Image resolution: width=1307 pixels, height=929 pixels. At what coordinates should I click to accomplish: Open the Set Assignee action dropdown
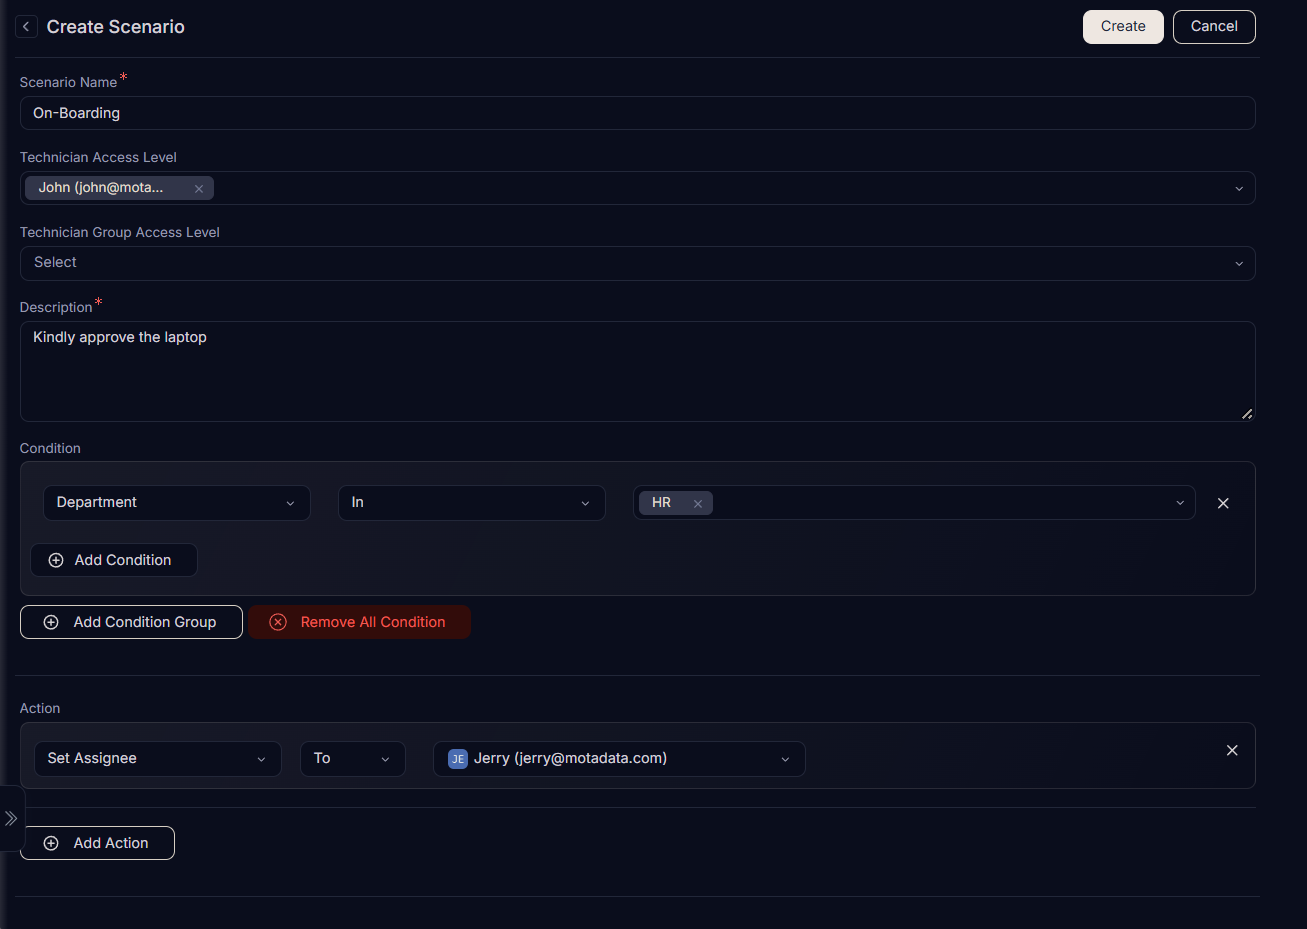158,759
